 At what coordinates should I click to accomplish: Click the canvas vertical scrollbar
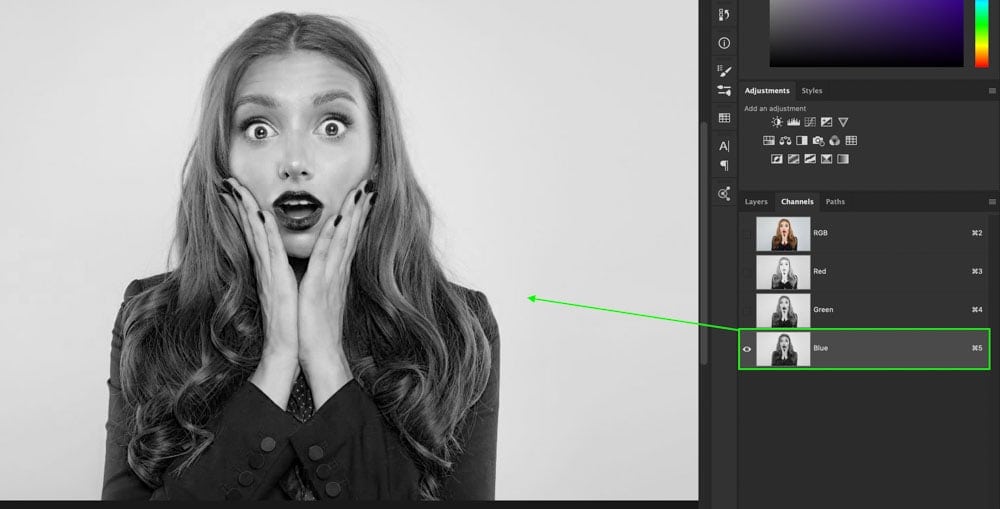704,242
